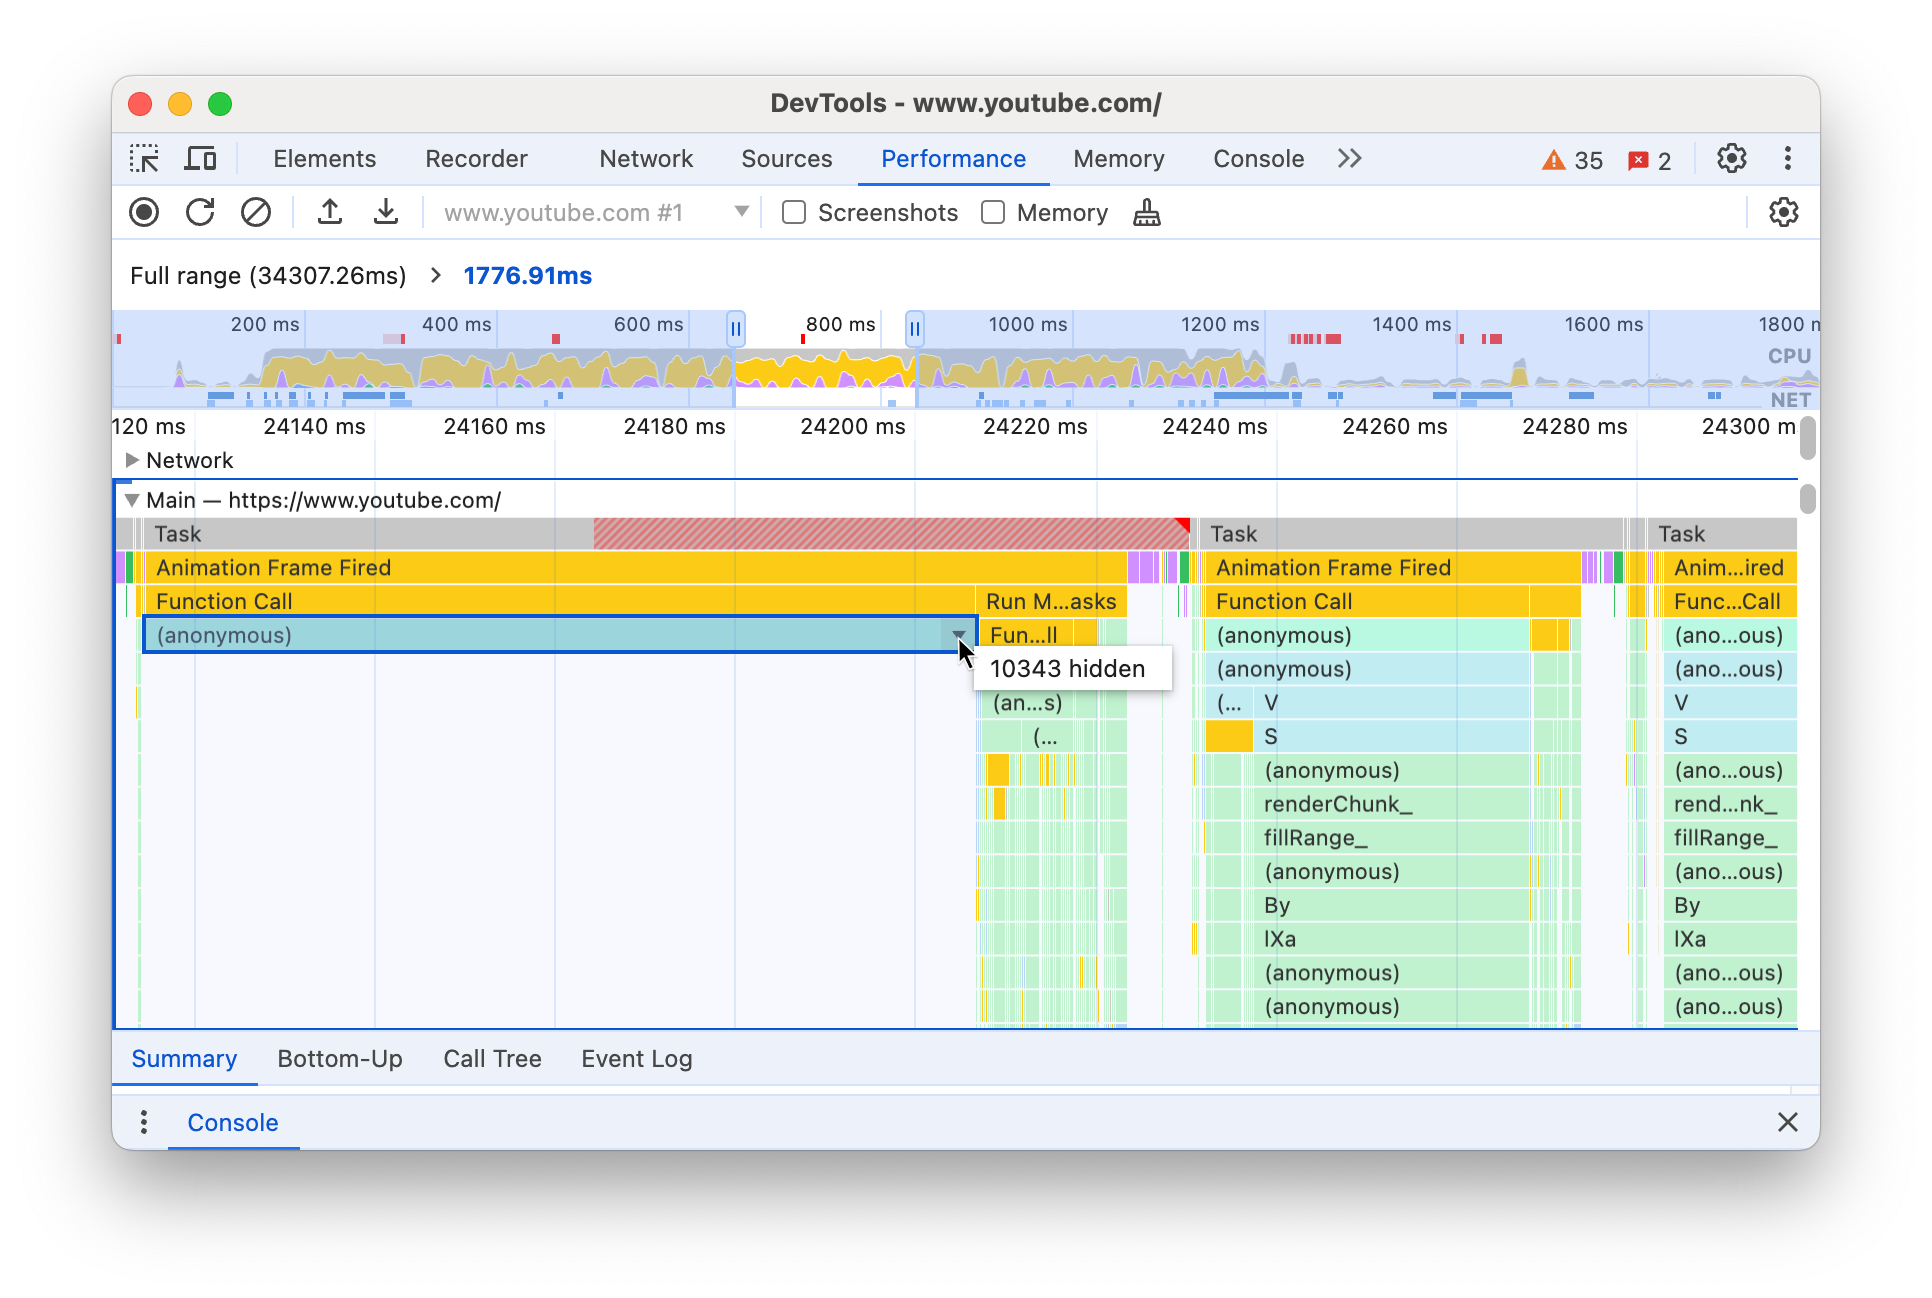Switch to the Call Tree tab

coord(492,1059)
